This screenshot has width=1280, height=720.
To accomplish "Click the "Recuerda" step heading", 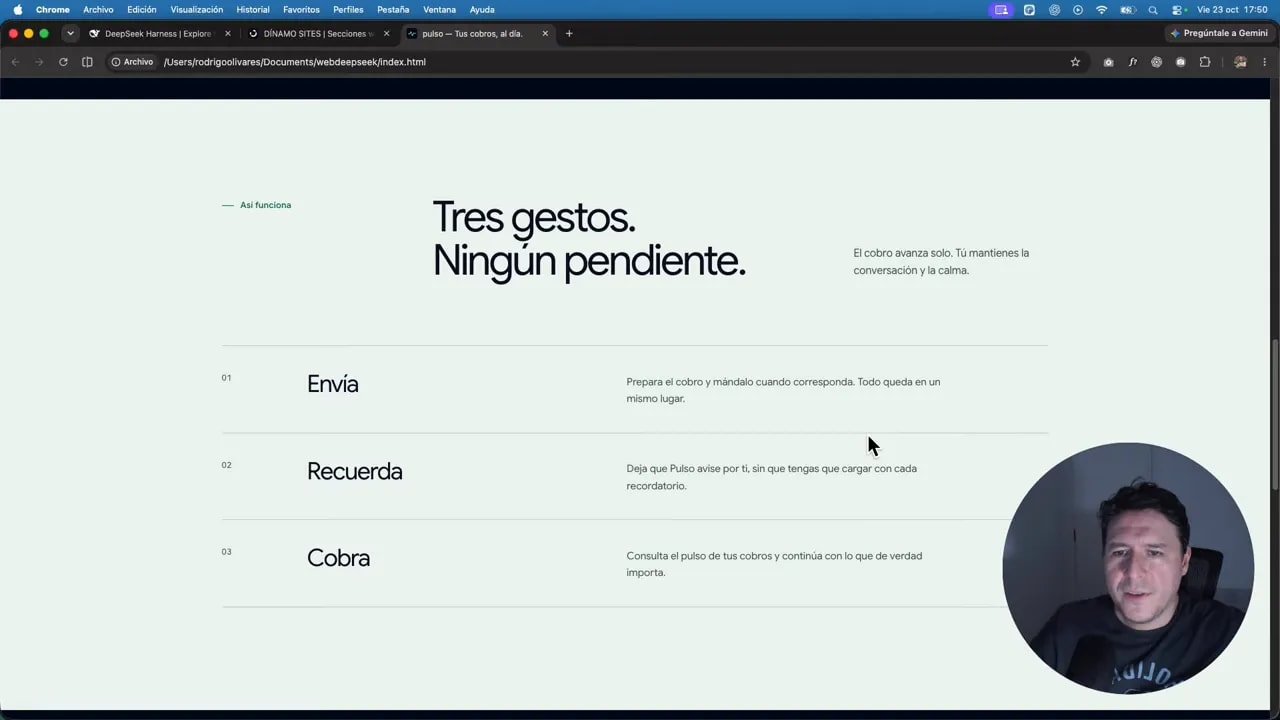I will tap(355, 471).
